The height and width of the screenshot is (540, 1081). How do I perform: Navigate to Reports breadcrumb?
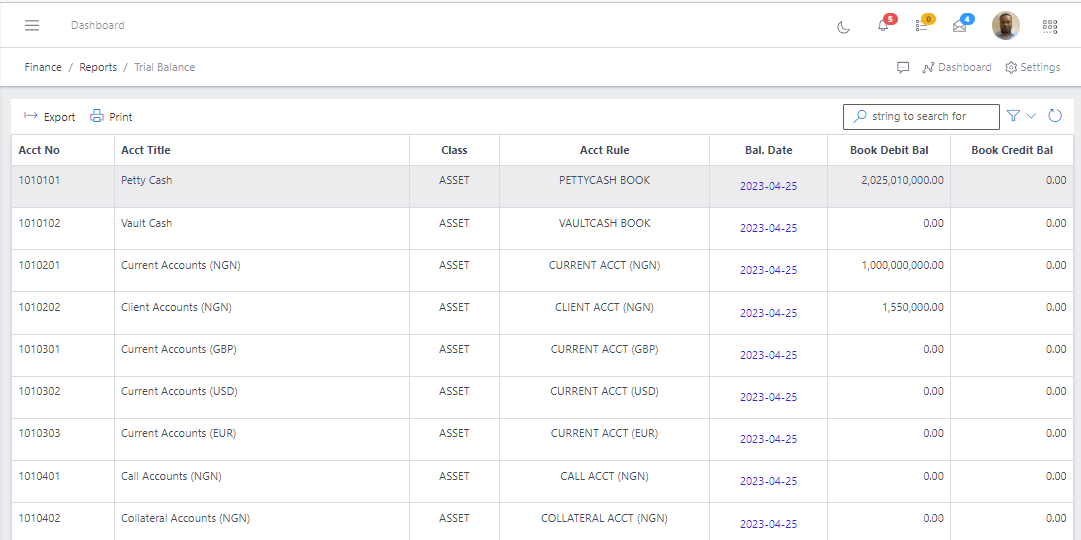point(98,68)
